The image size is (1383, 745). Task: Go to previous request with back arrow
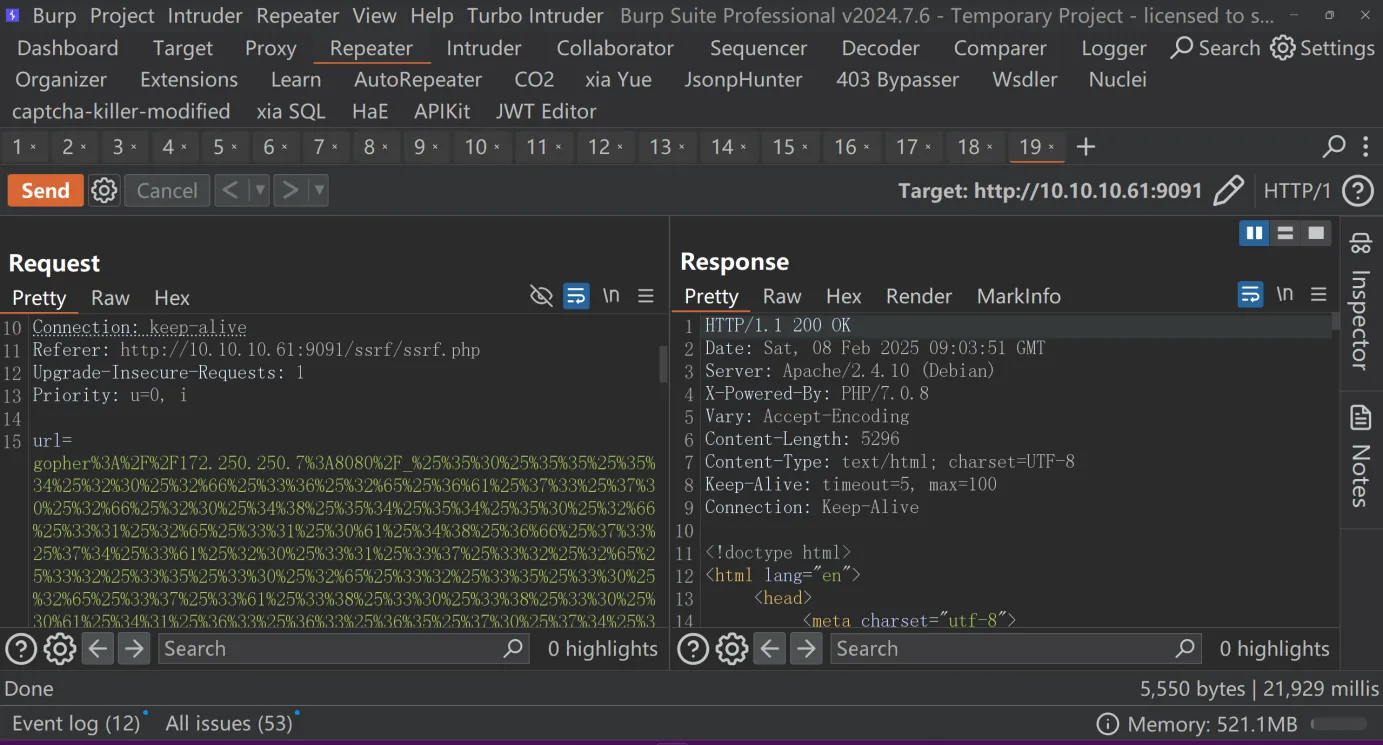[x=230, y=190]
